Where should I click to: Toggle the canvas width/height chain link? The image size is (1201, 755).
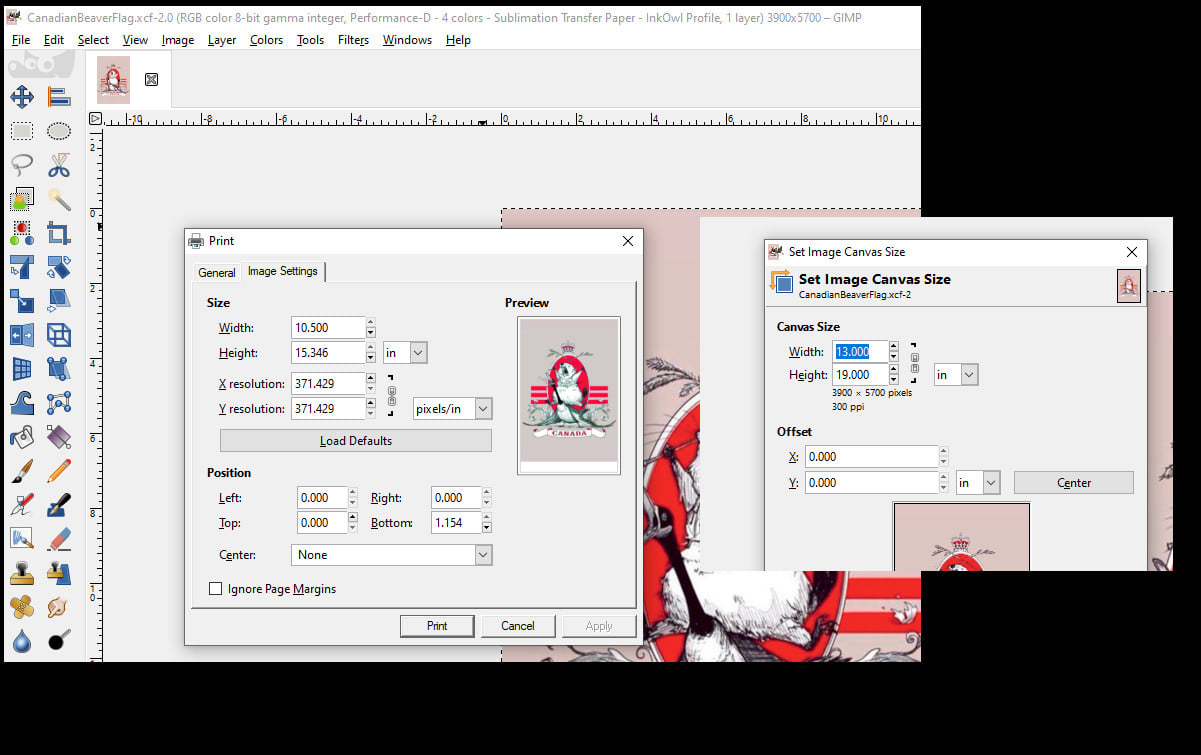click(914, 362)
